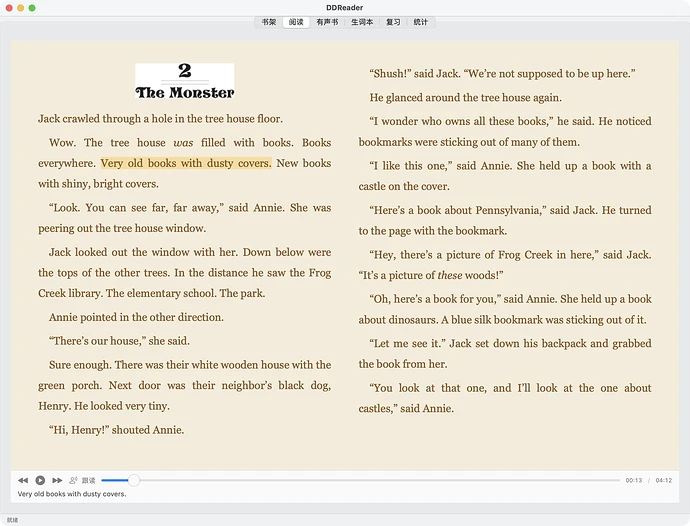Click 'He glanced around the tree house again.'
Image resolution: width=690 pixels, height=526 pixels.
[466, 98]
